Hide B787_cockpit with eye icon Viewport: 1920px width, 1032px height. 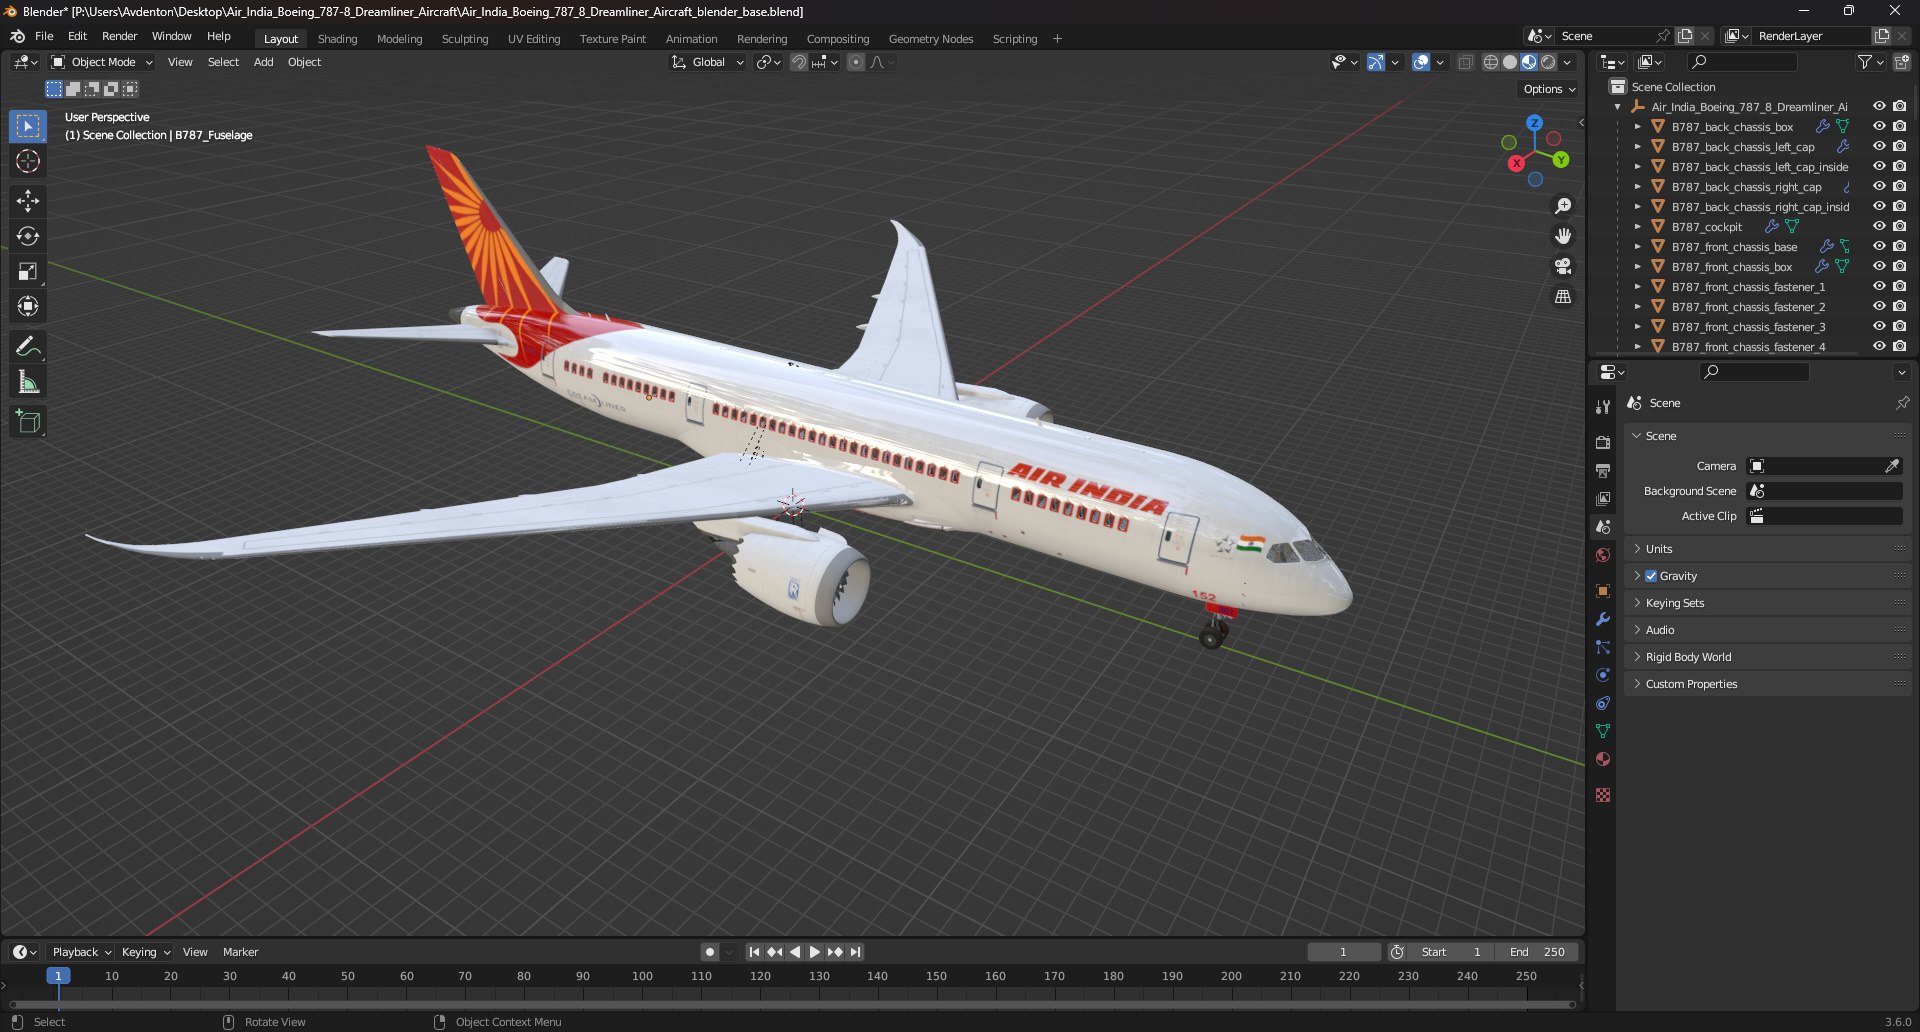(1879, 227)
